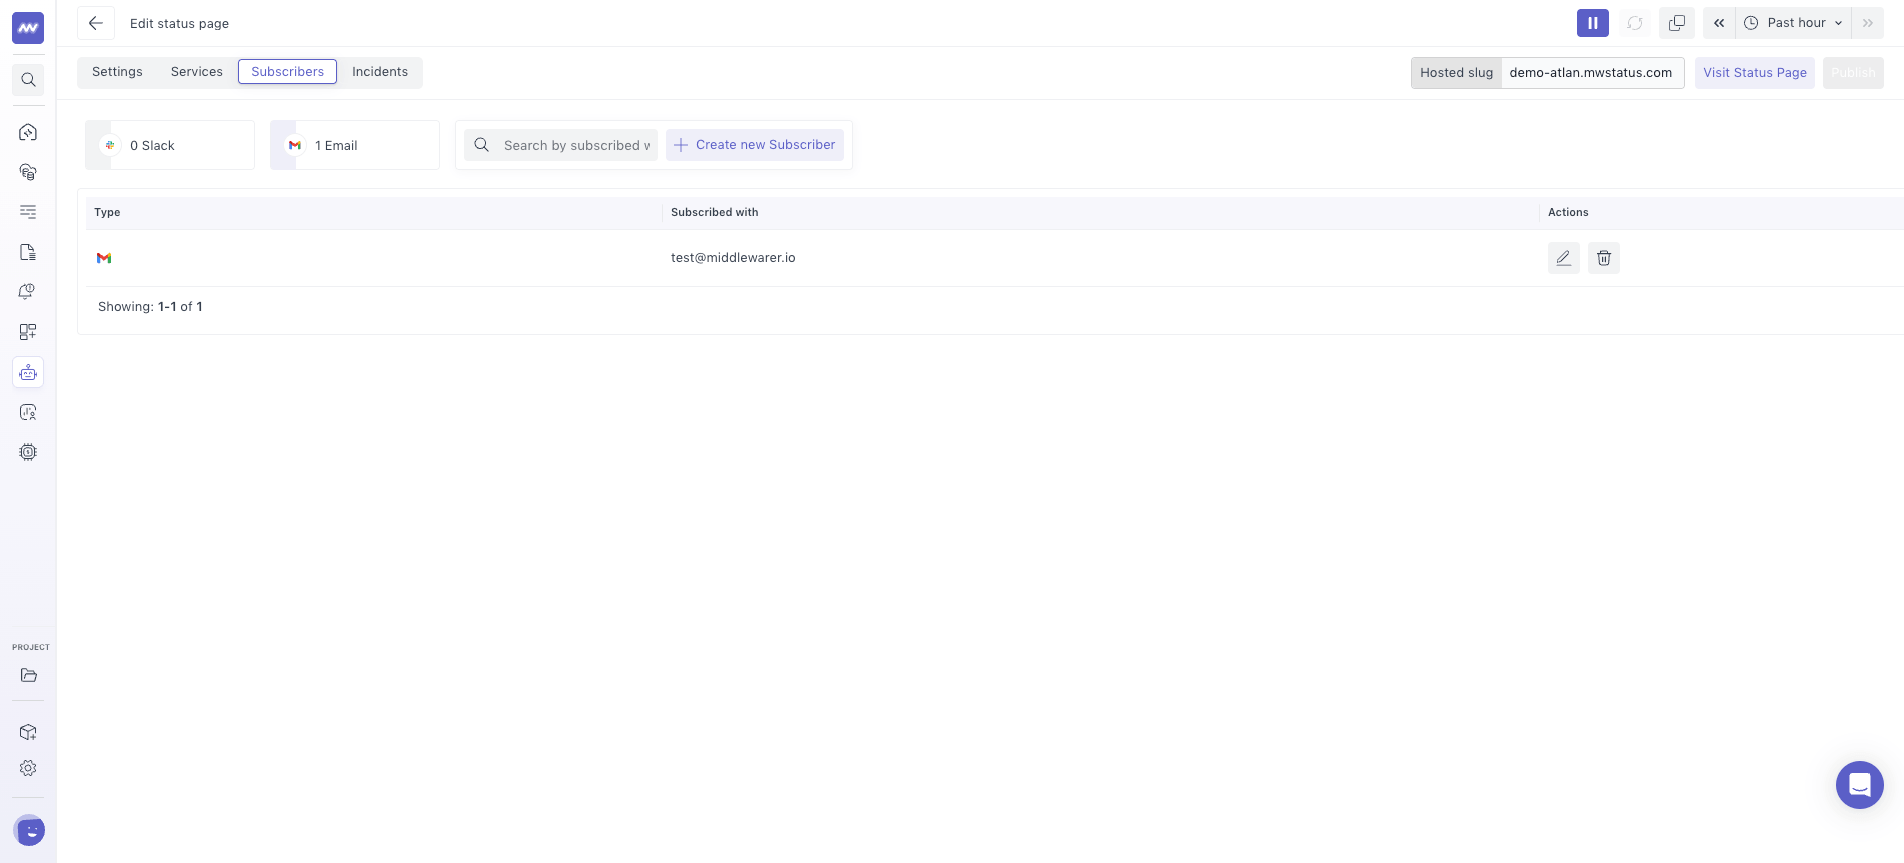Viewport: 1904px width, 863px height.
Task: Open the cloud database sidebar icon
Action: click(28, 172)
